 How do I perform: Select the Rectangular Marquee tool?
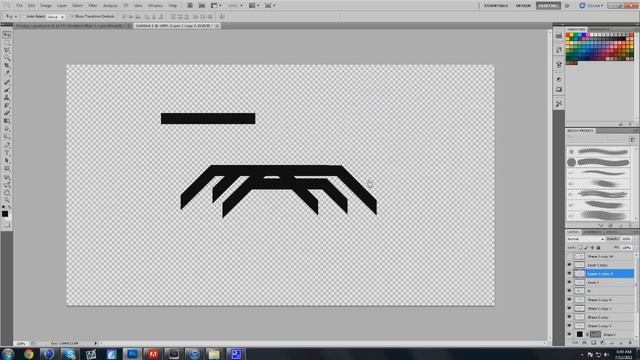click(x=7, y=42)
